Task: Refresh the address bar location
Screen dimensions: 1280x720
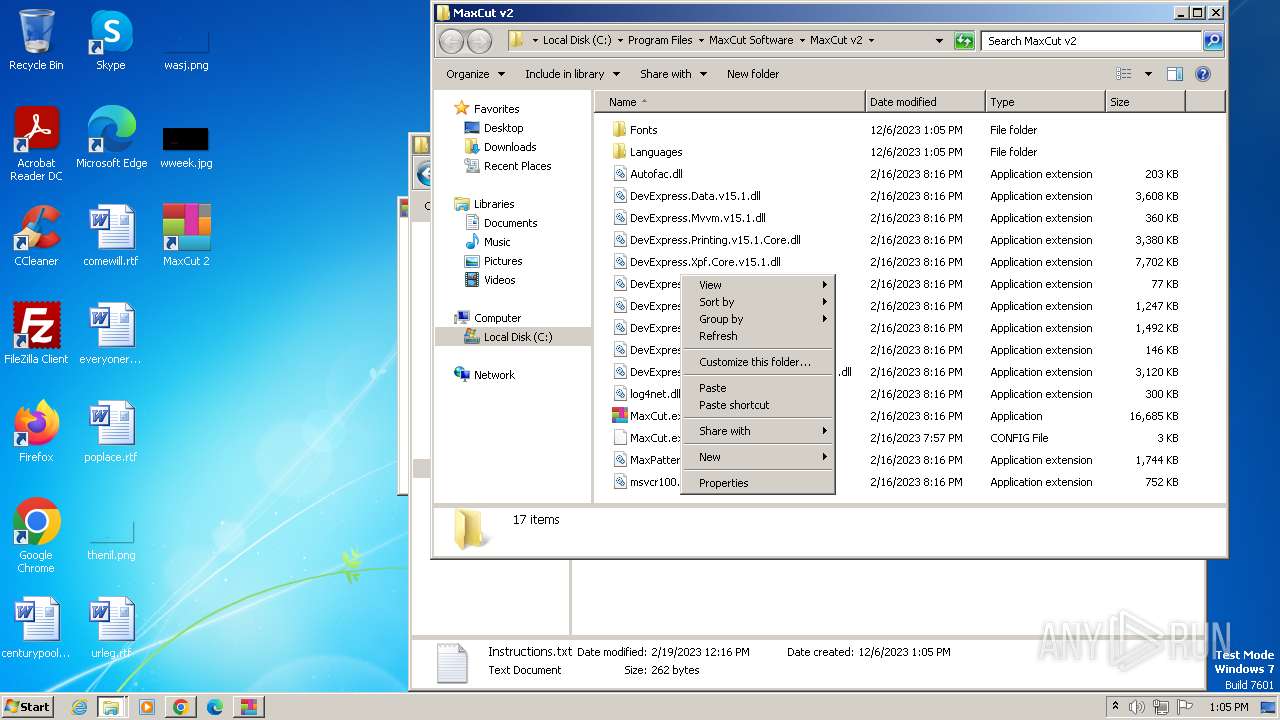Action: pyautogui.click(x=964, y=41)
